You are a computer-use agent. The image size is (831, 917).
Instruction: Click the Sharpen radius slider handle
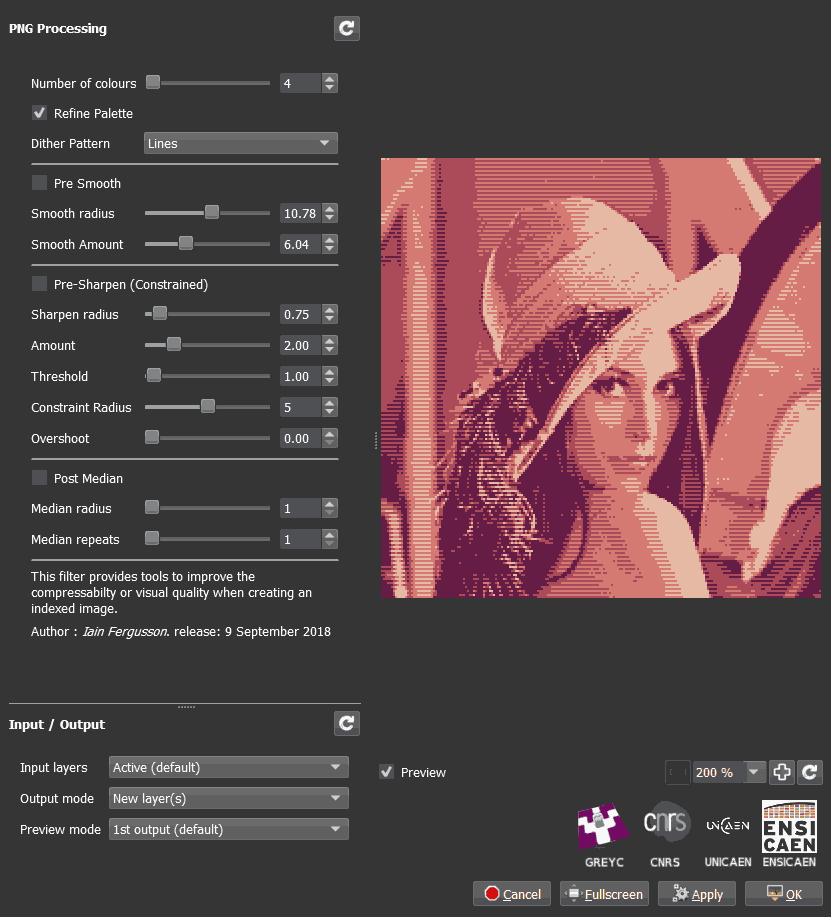coord(160,313)
